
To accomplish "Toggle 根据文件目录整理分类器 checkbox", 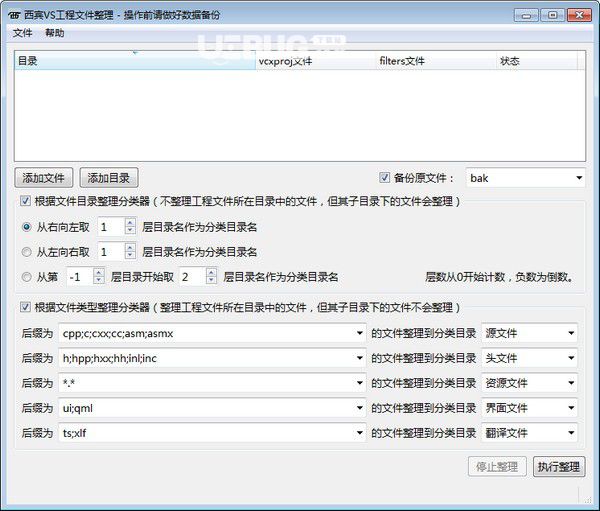I will [25, 201].
